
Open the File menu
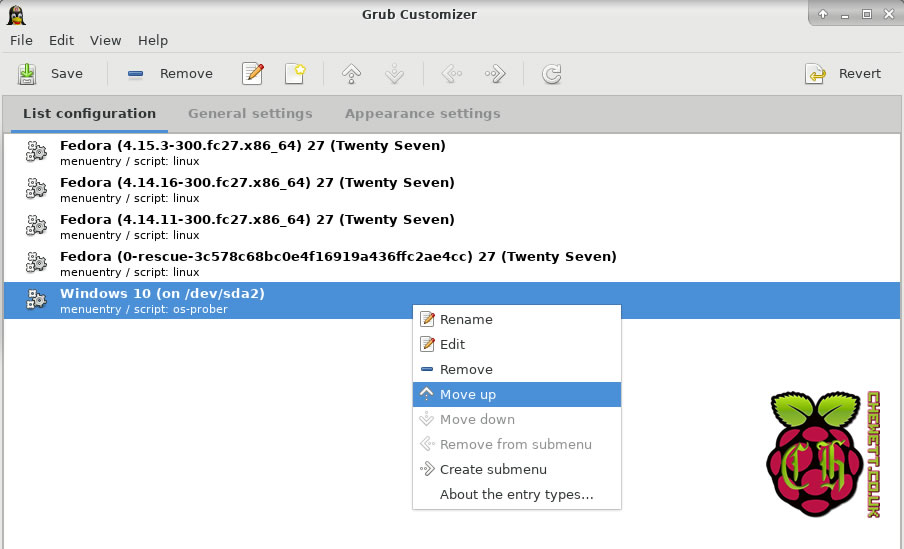(21, 40)
